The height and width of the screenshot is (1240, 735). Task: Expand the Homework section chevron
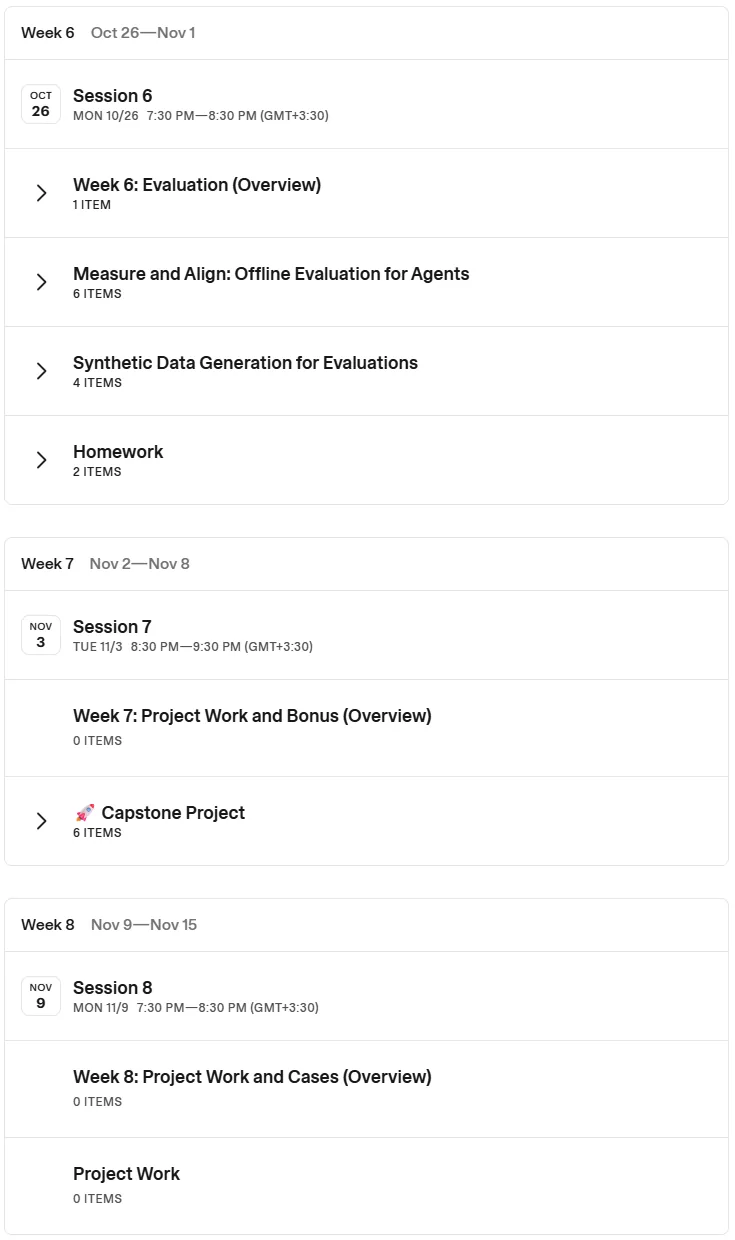click(41, 460)
